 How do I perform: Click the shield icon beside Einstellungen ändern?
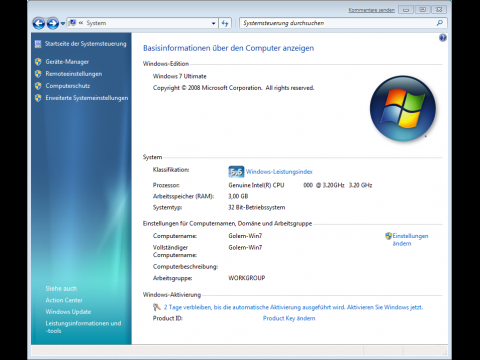[x=388, y=236]
